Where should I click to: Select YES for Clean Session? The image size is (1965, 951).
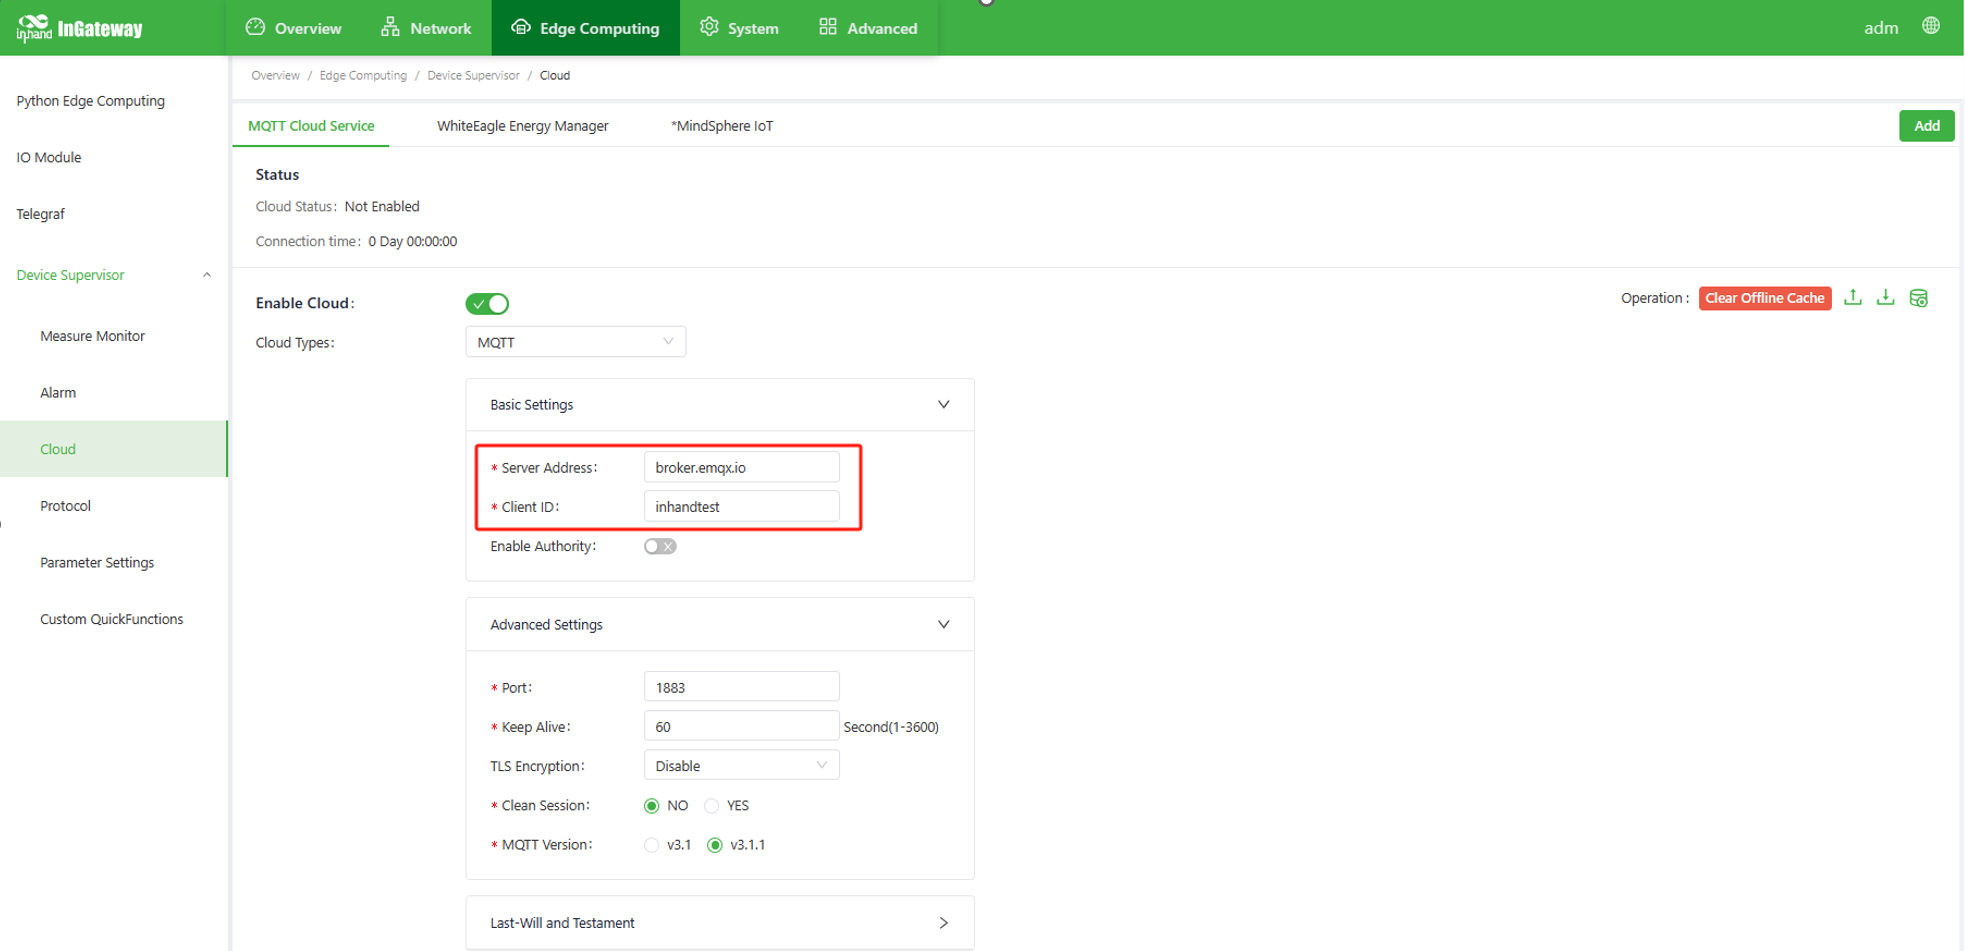click(x=712, y=806)
